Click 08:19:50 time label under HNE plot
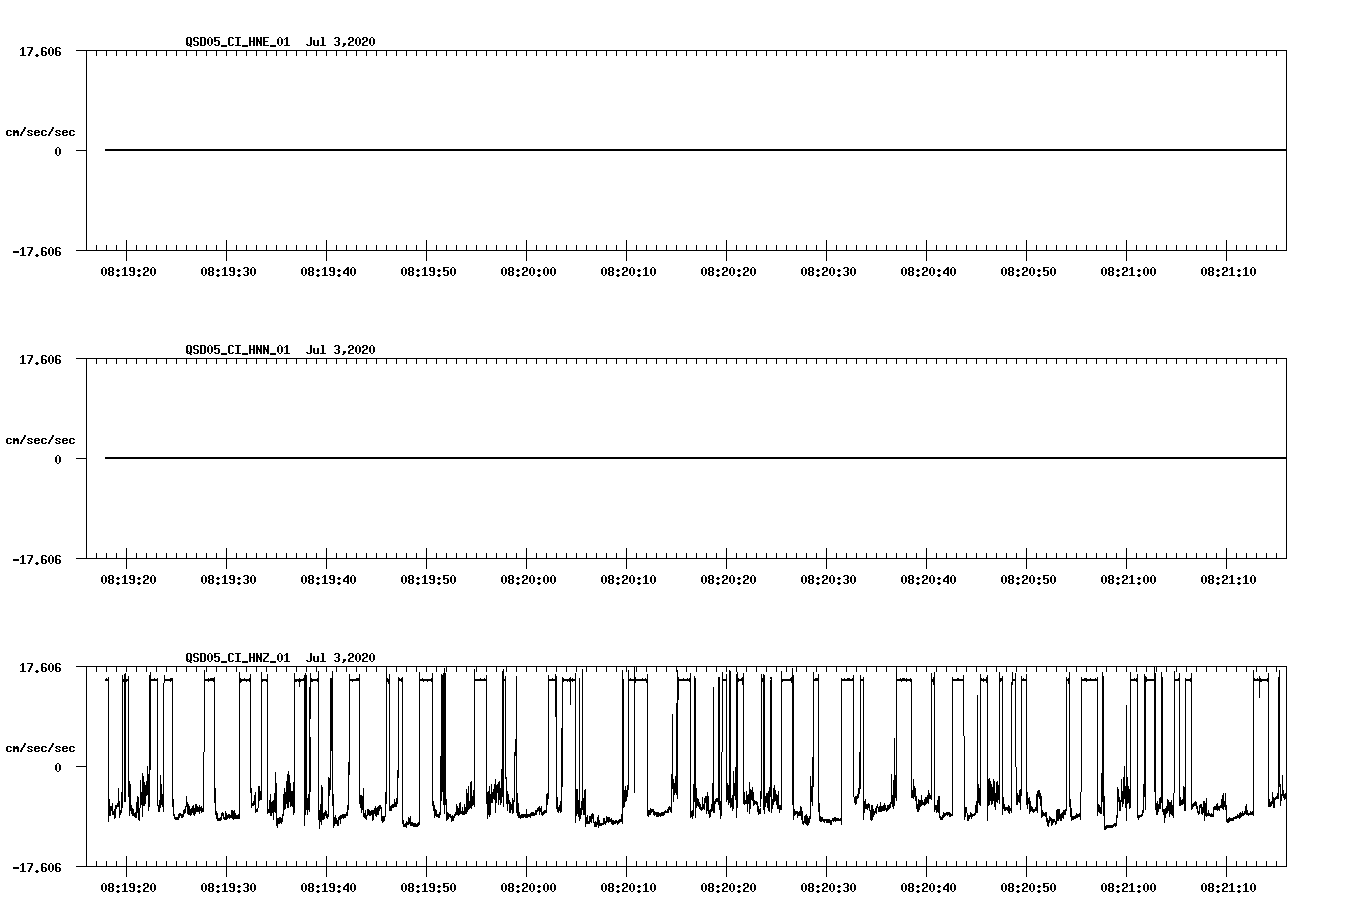 coord(428,271)
